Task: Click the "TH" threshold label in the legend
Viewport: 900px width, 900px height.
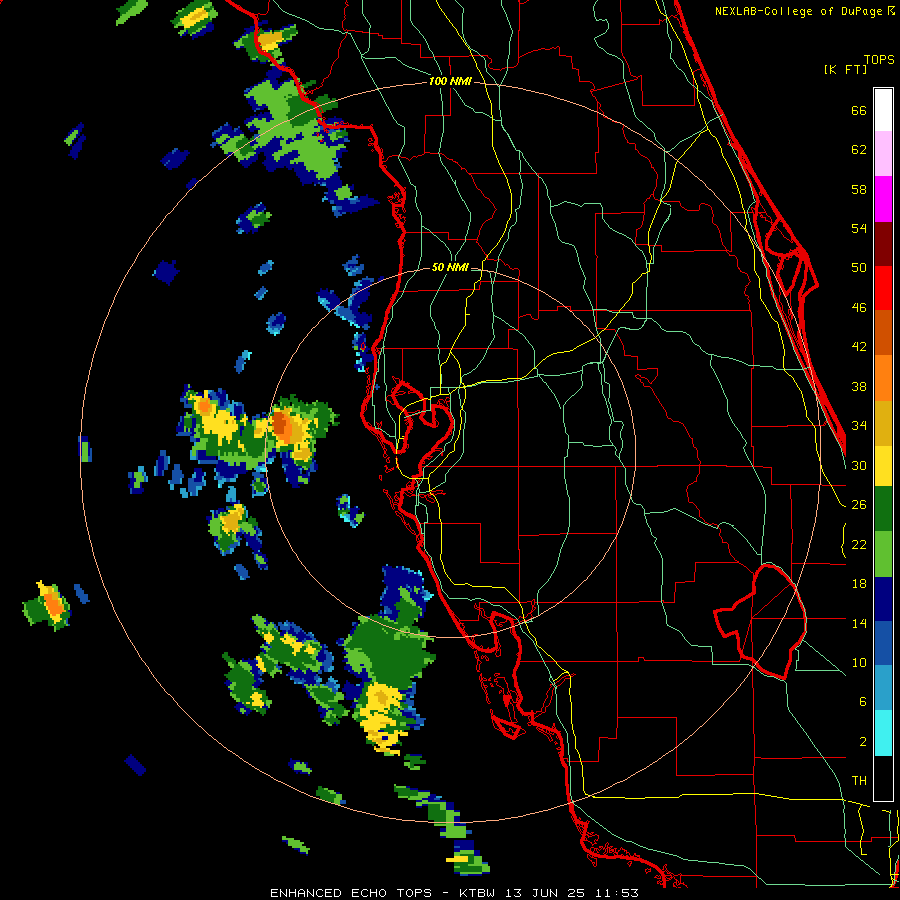Action: pos(859,781)
